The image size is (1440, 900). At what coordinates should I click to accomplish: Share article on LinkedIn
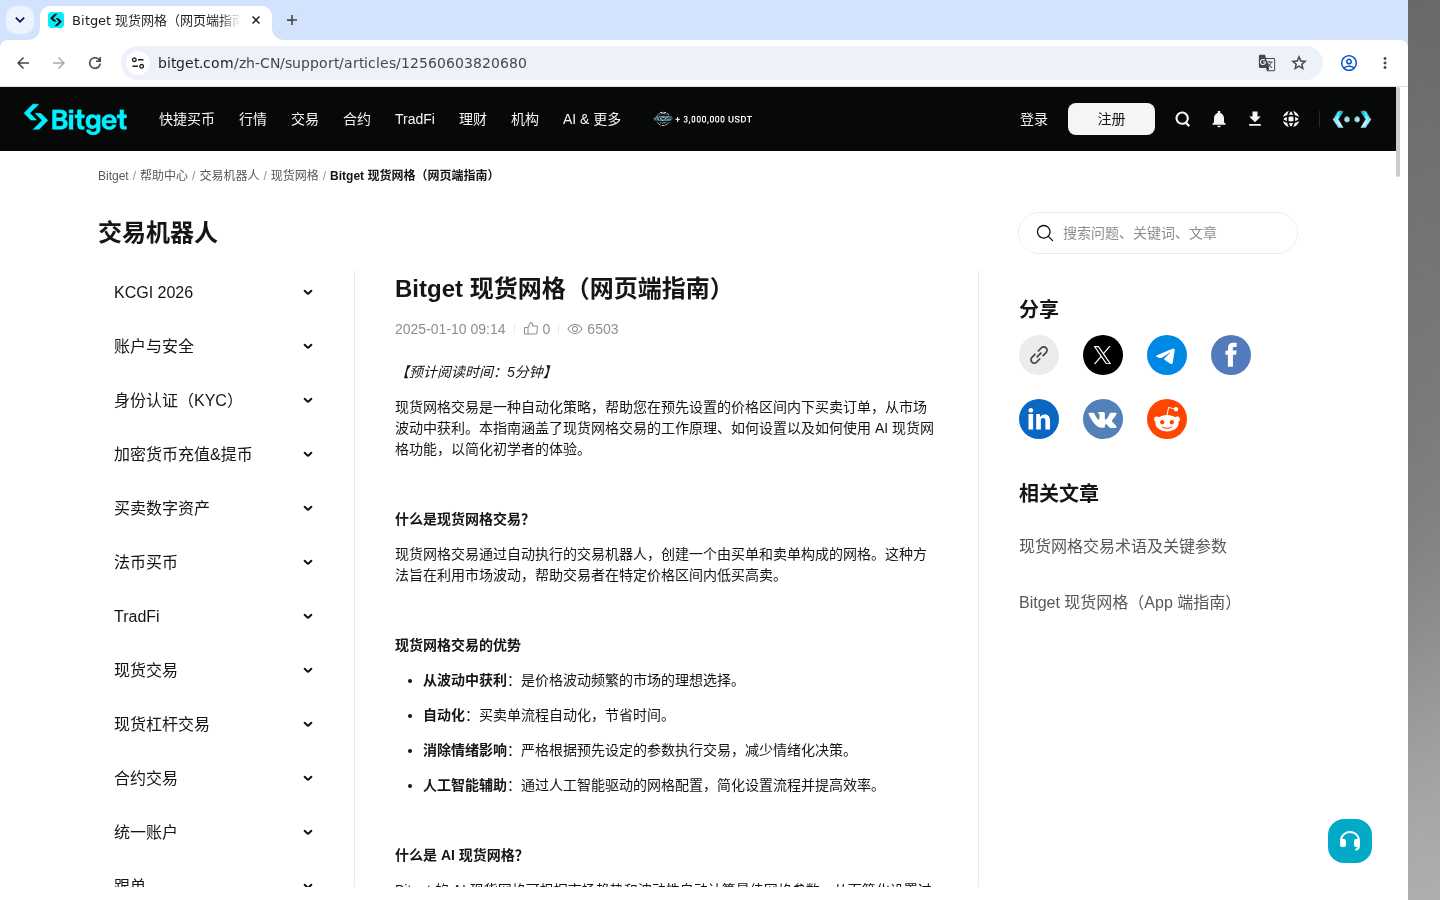(1039, 419)
